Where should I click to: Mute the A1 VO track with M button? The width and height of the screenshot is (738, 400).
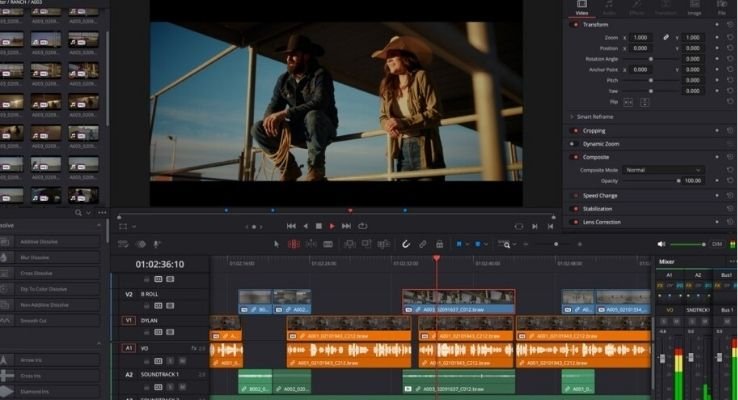click(183, 361)
